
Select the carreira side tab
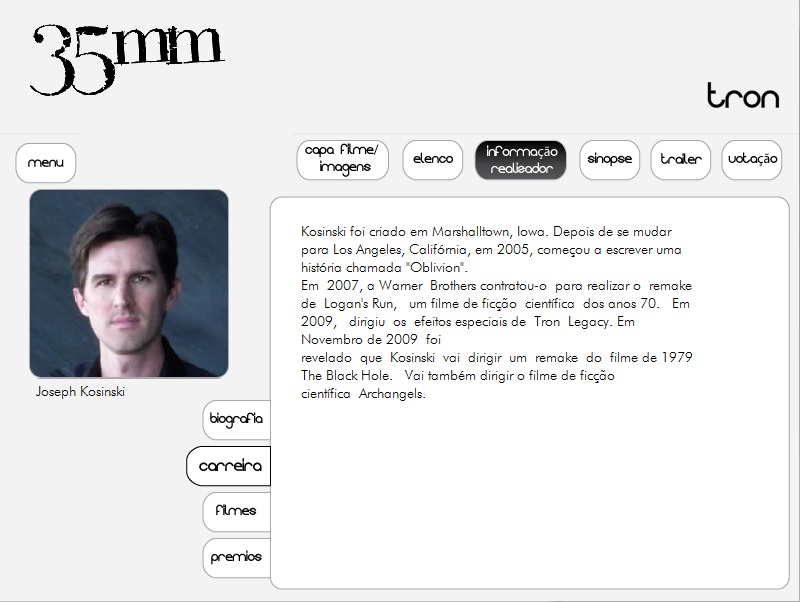229,466
